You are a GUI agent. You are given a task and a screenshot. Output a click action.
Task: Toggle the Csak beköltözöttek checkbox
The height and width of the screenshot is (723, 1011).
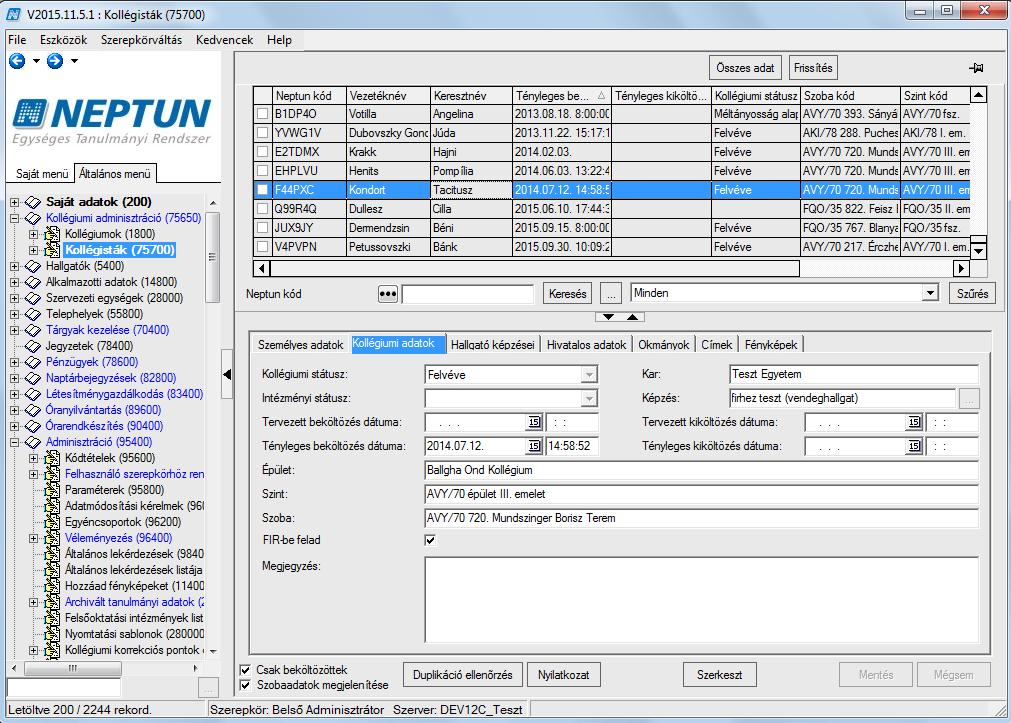tap(245, 669)
